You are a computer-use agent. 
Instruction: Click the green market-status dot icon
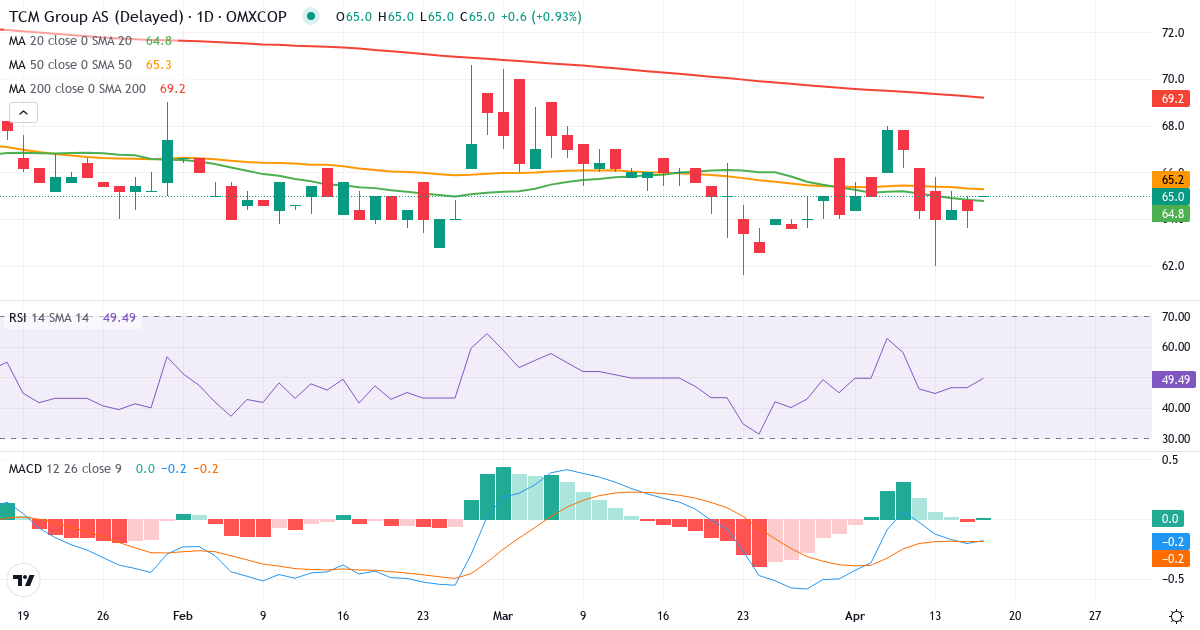(311, 16)
